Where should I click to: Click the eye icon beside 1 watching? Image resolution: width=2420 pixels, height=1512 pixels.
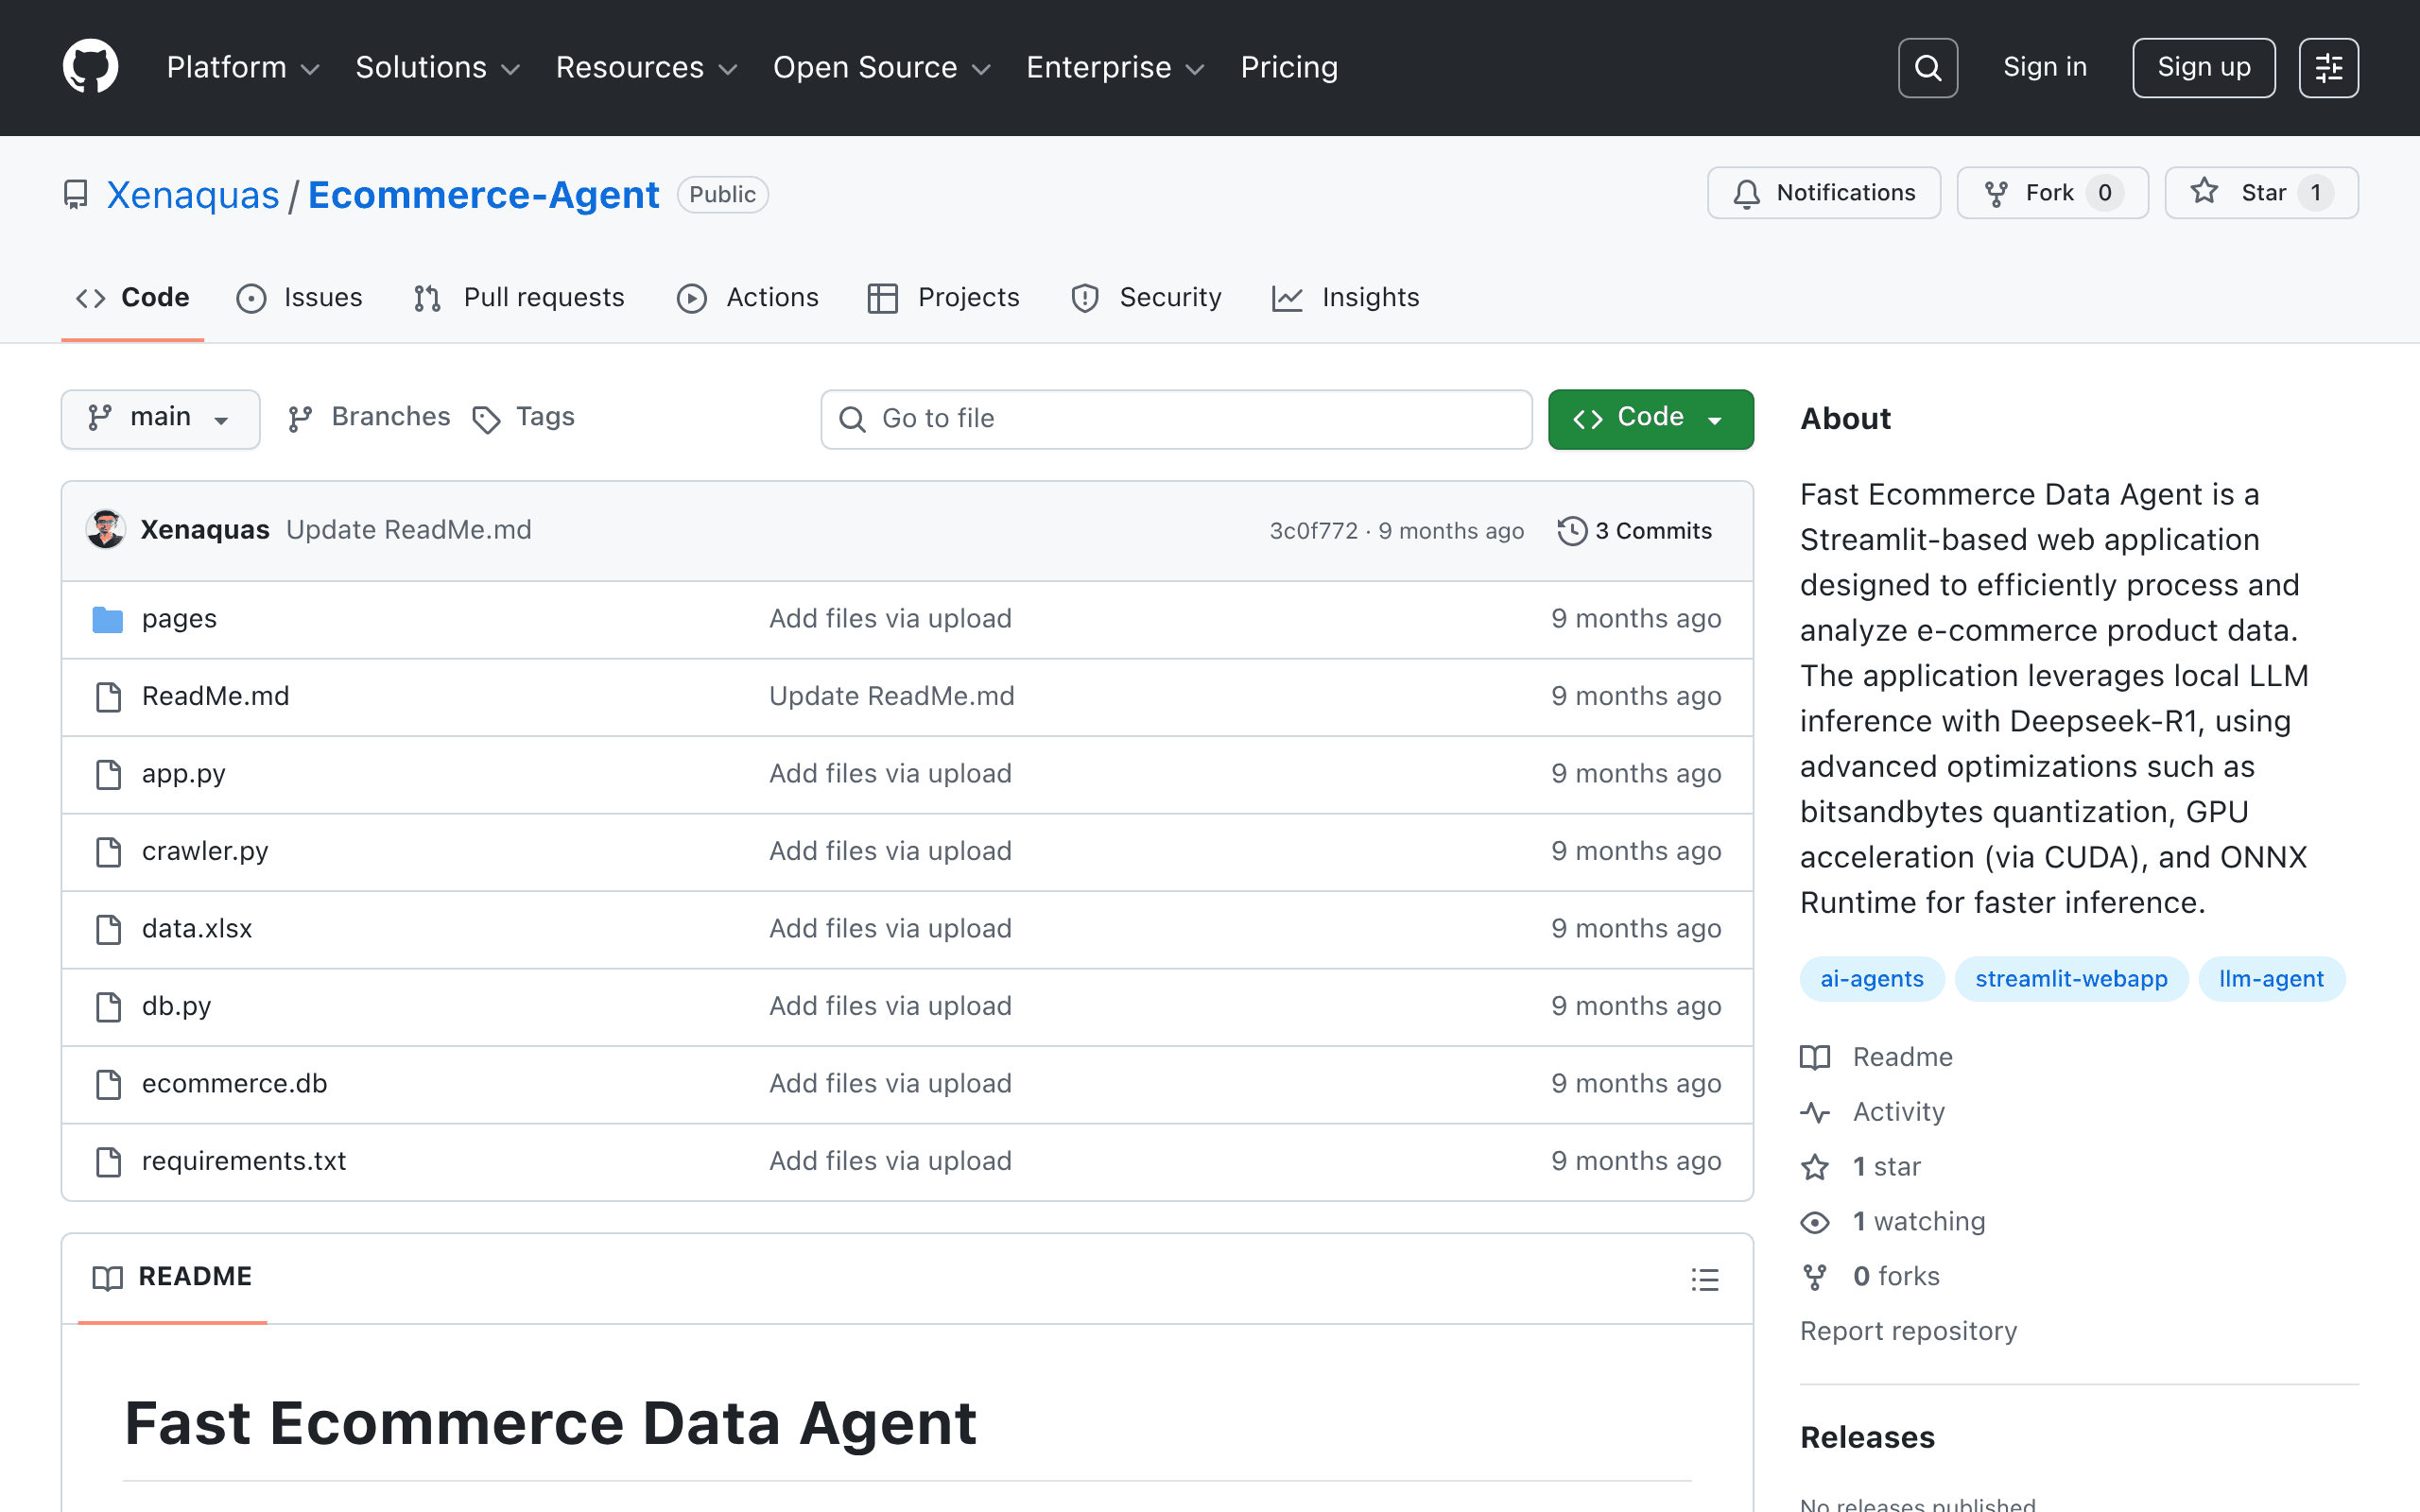(x=1815, y=1222)
